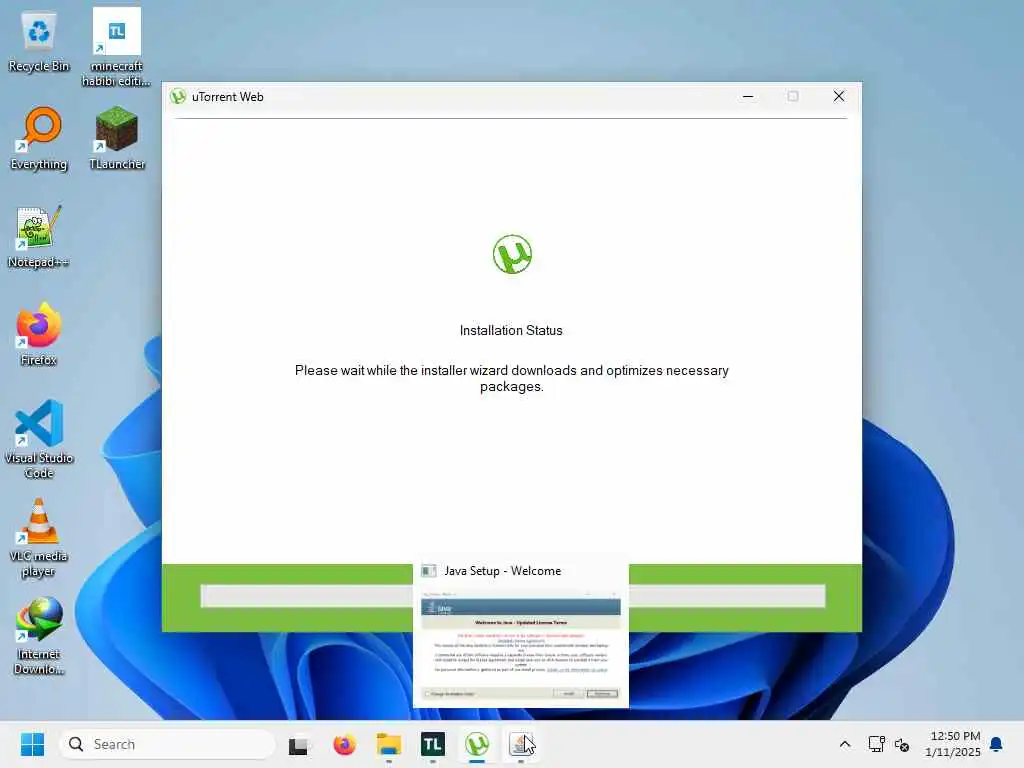Click the uTorrent Web title bar icon
This screenshot has width=1024, height=768.
(178, 97)
